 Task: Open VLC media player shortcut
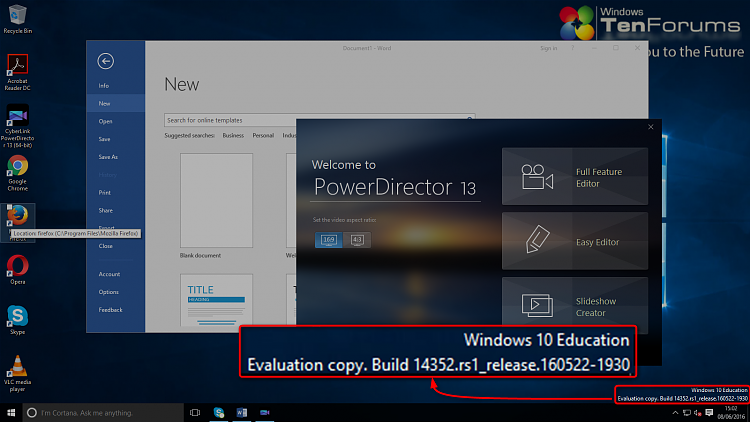18,374
